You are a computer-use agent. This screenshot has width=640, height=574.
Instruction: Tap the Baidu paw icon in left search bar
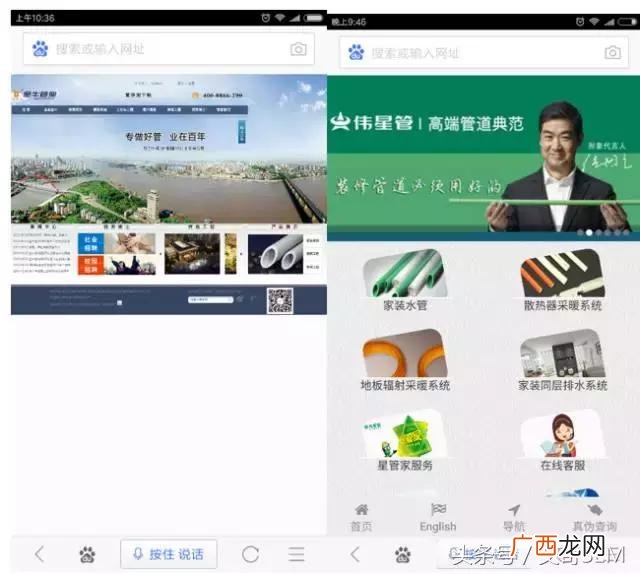pyautogui.click(x=40, y=49)
